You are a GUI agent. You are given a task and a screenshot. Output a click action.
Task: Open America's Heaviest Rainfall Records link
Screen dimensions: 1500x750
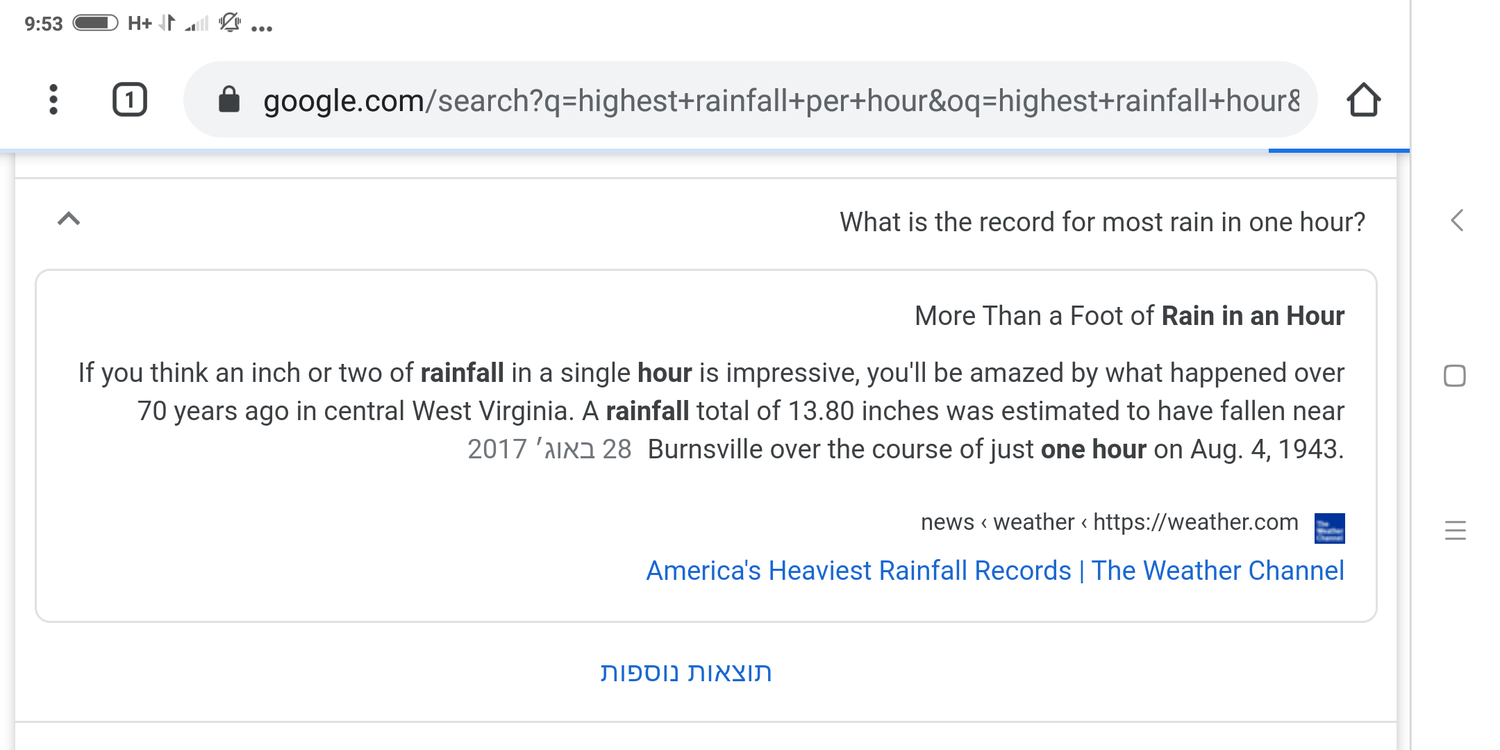click(x=995, y=571)
